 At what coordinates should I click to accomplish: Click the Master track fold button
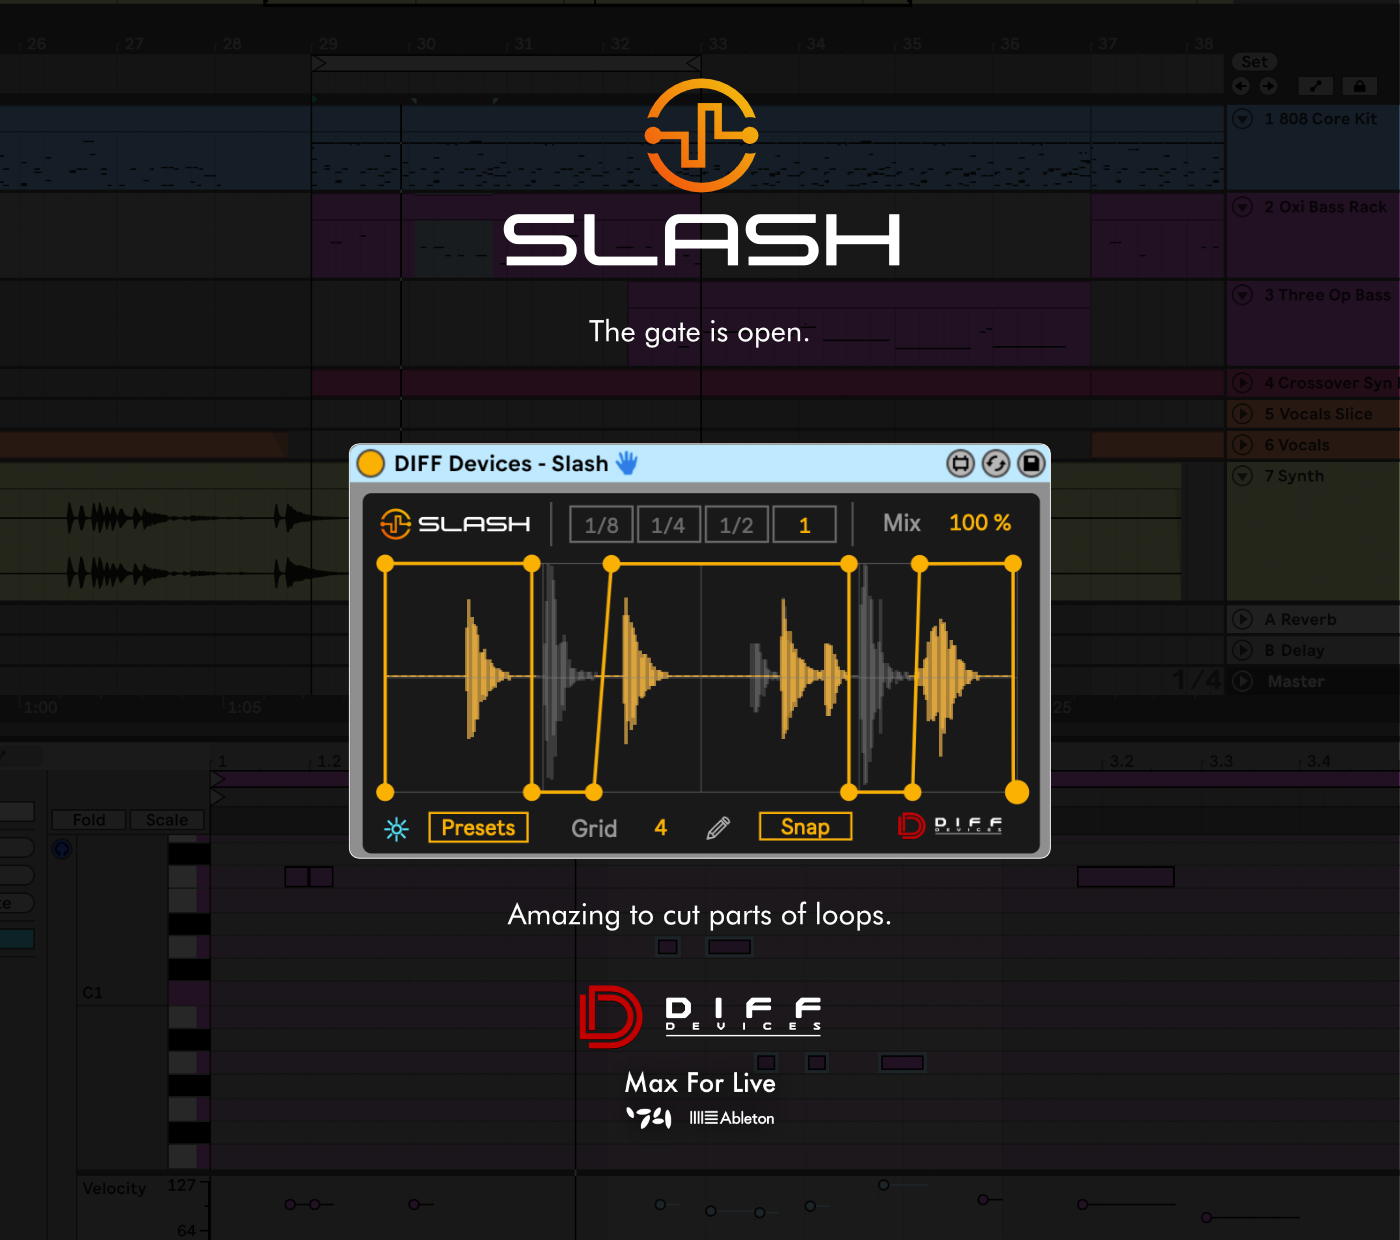tap(1243, 682)
